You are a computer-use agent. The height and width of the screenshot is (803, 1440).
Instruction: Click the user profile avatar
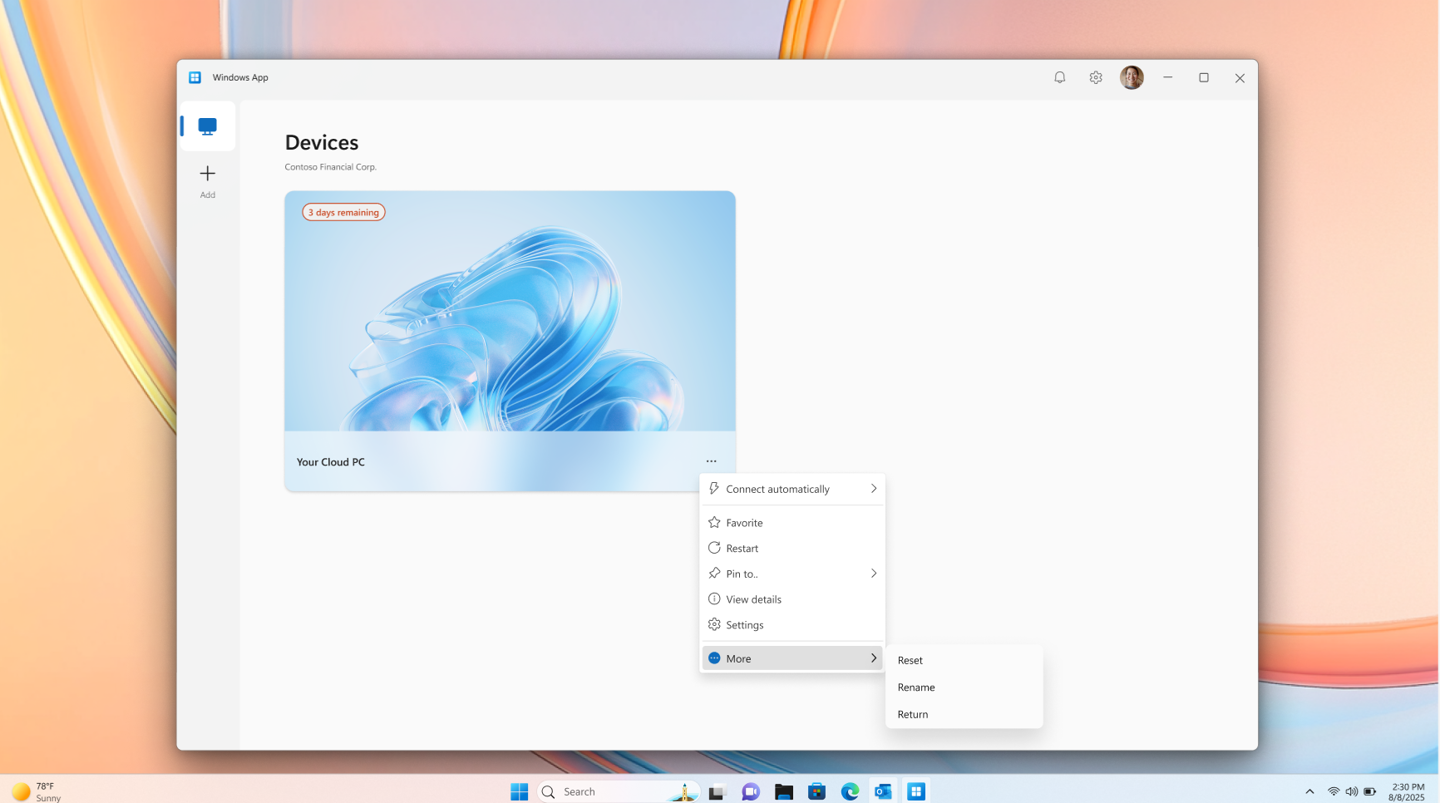click(1131, 78)
